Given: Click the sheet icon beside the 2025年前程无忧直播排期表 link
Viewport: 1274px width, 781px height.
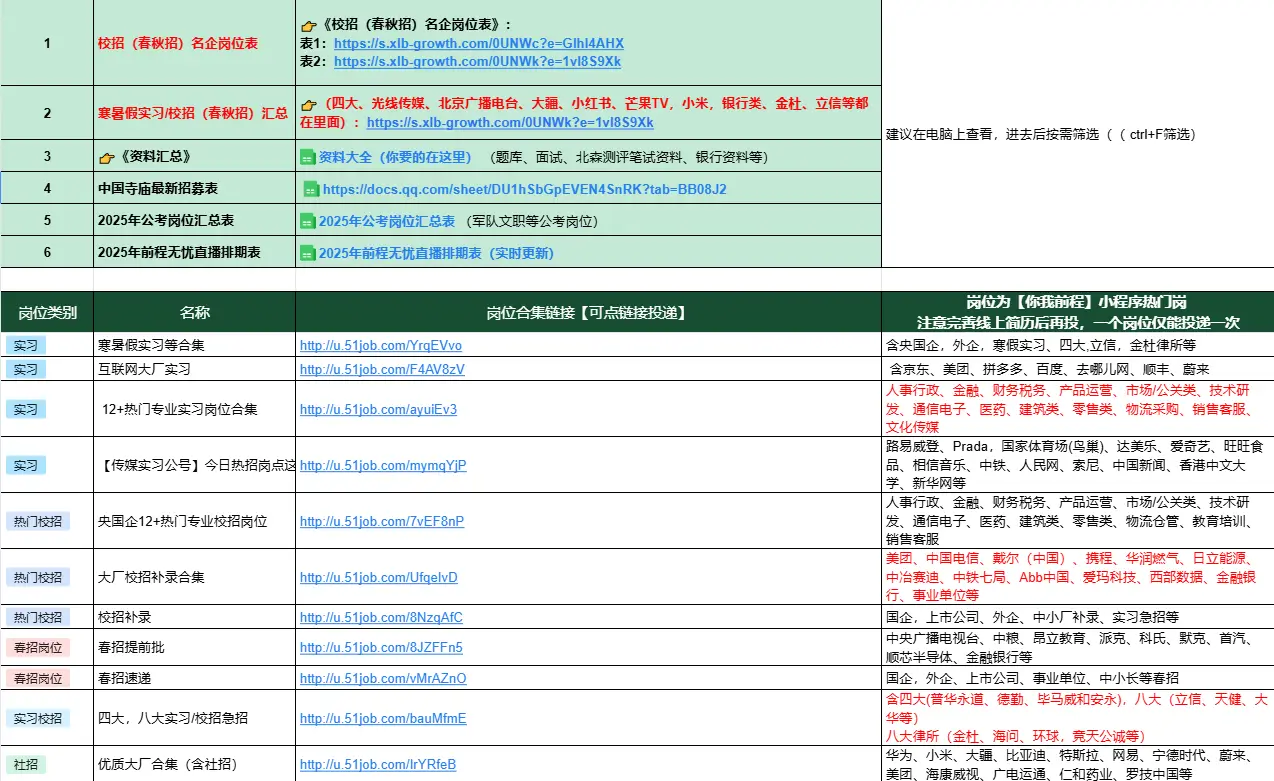Looking at the screenshot, I should 308,254.
